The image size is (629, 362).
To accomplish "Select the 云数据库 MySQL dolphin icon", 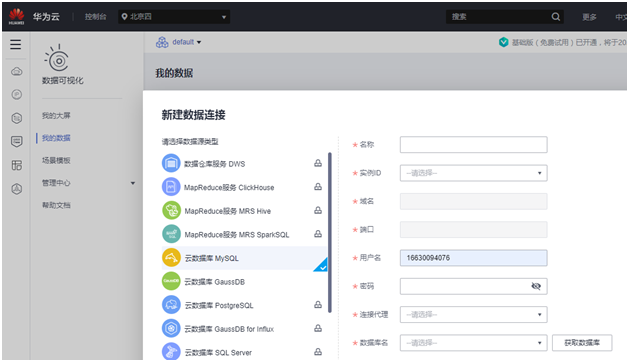I will click(171, 258).
